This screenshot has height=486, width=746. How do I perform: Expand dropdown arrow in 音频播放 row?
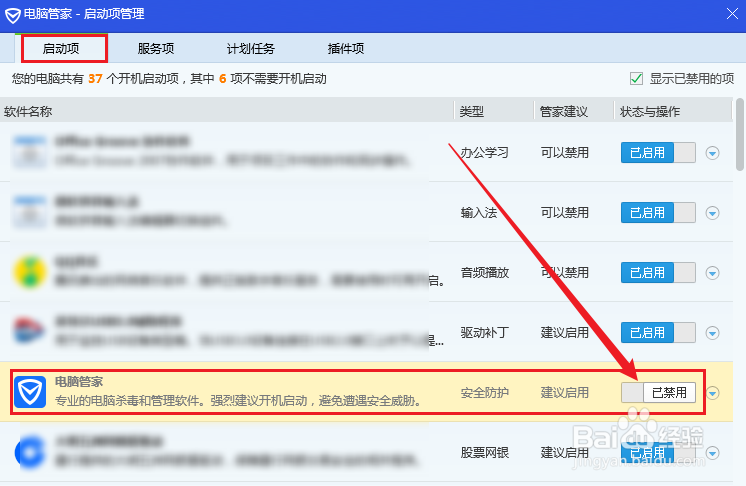click(x=712, y=273)
